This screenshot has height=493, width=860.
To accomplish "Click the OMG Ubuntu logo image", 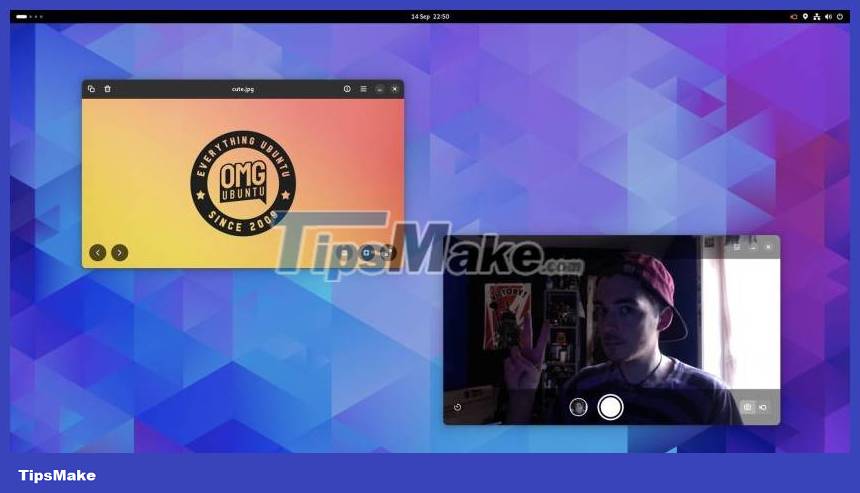I will tap(243, 183).
